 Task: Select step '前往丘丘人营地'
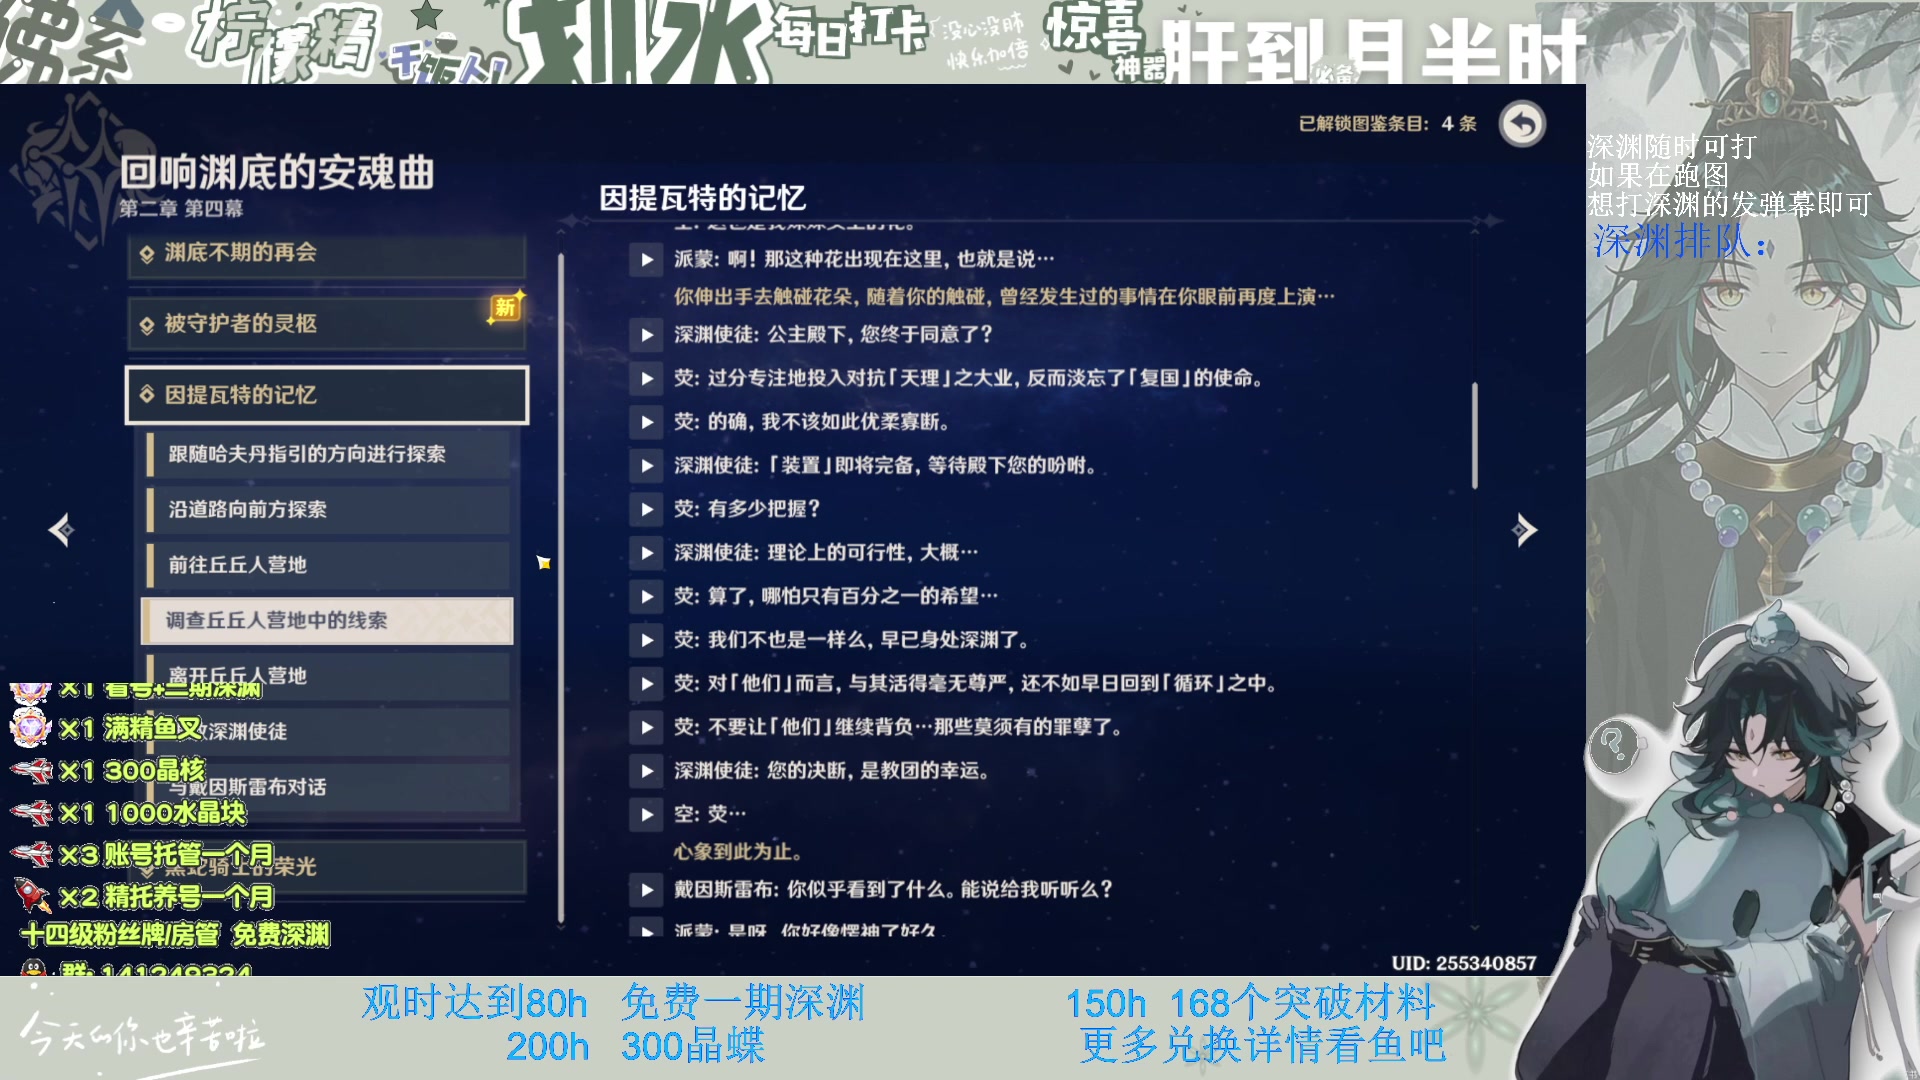(328, 565)
